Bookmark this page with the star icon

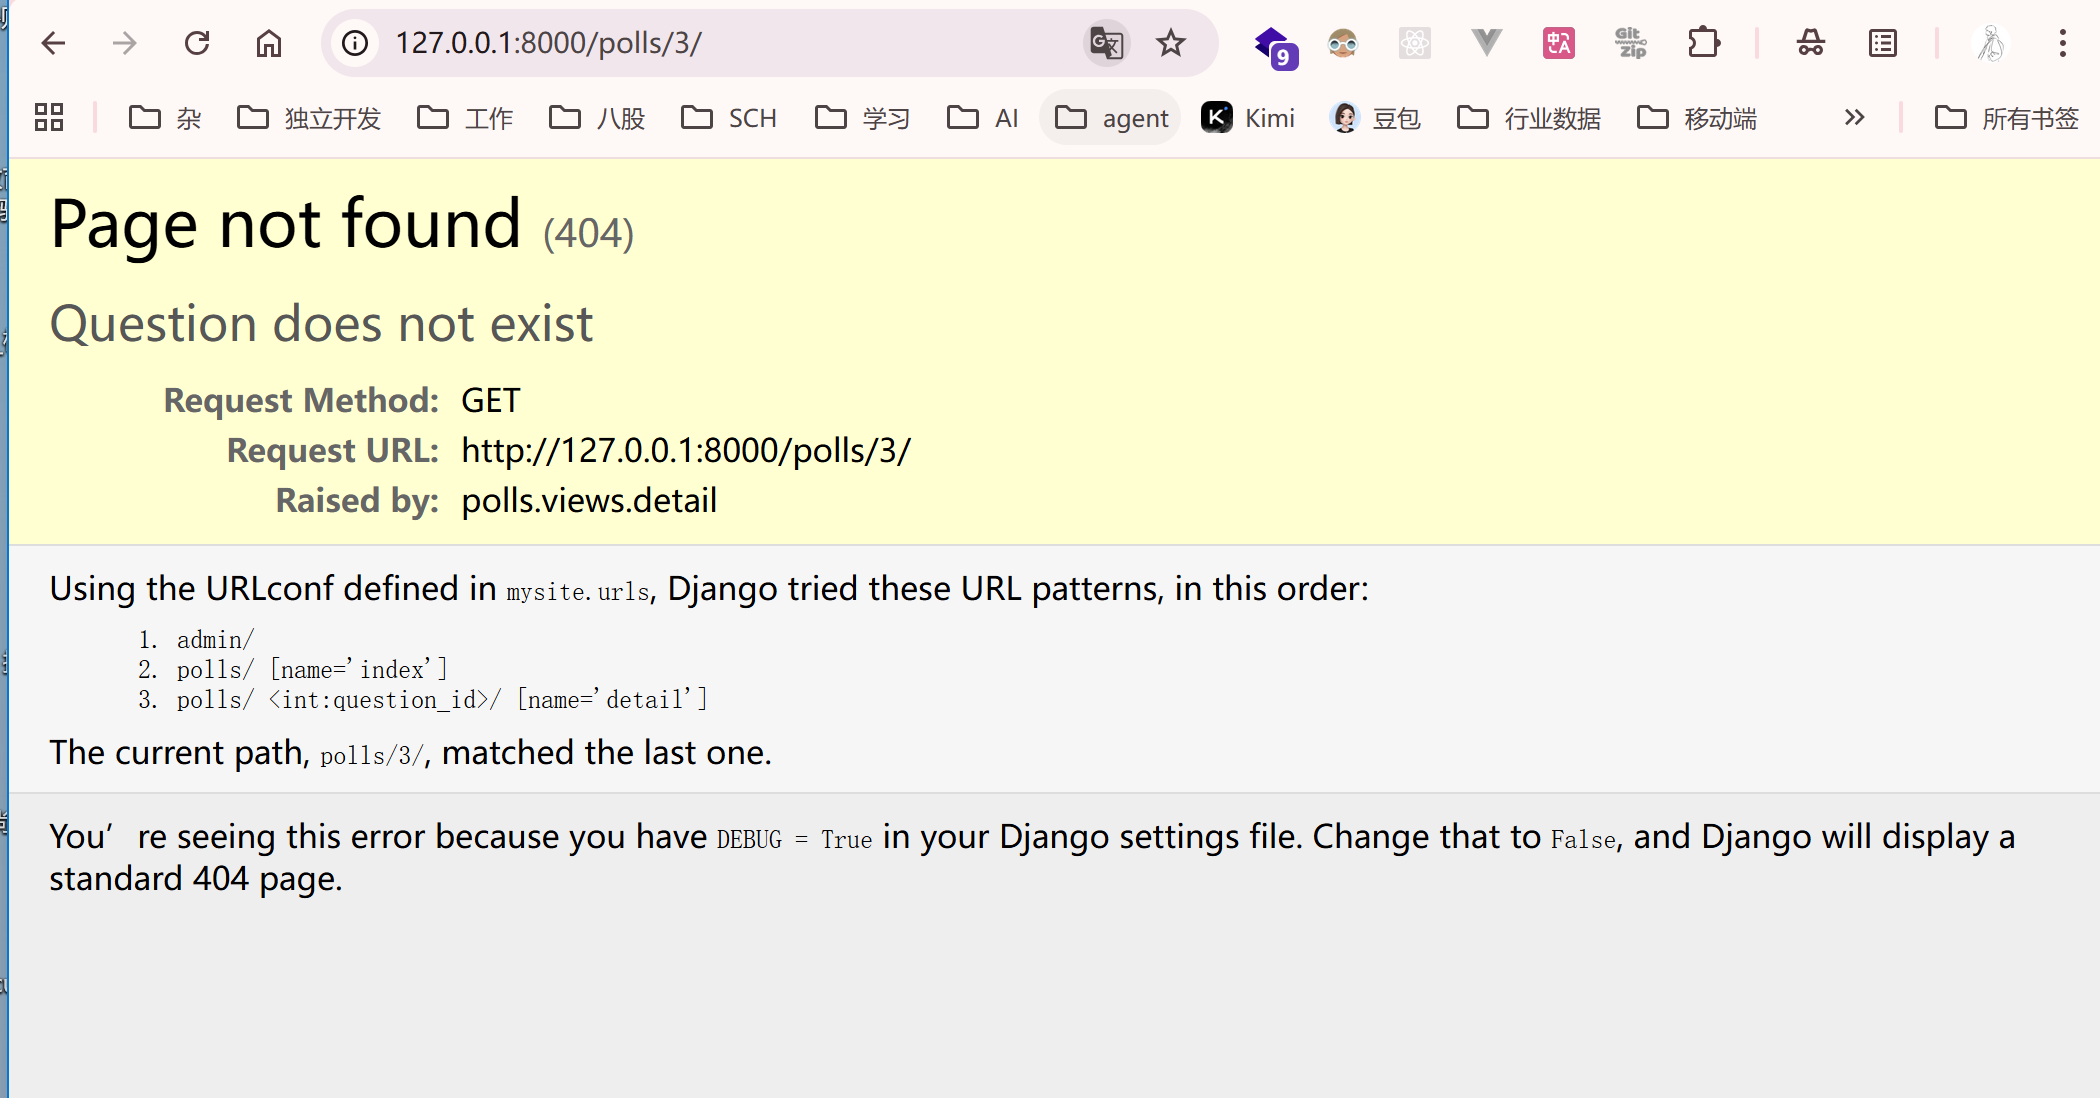pos(1170,43)
